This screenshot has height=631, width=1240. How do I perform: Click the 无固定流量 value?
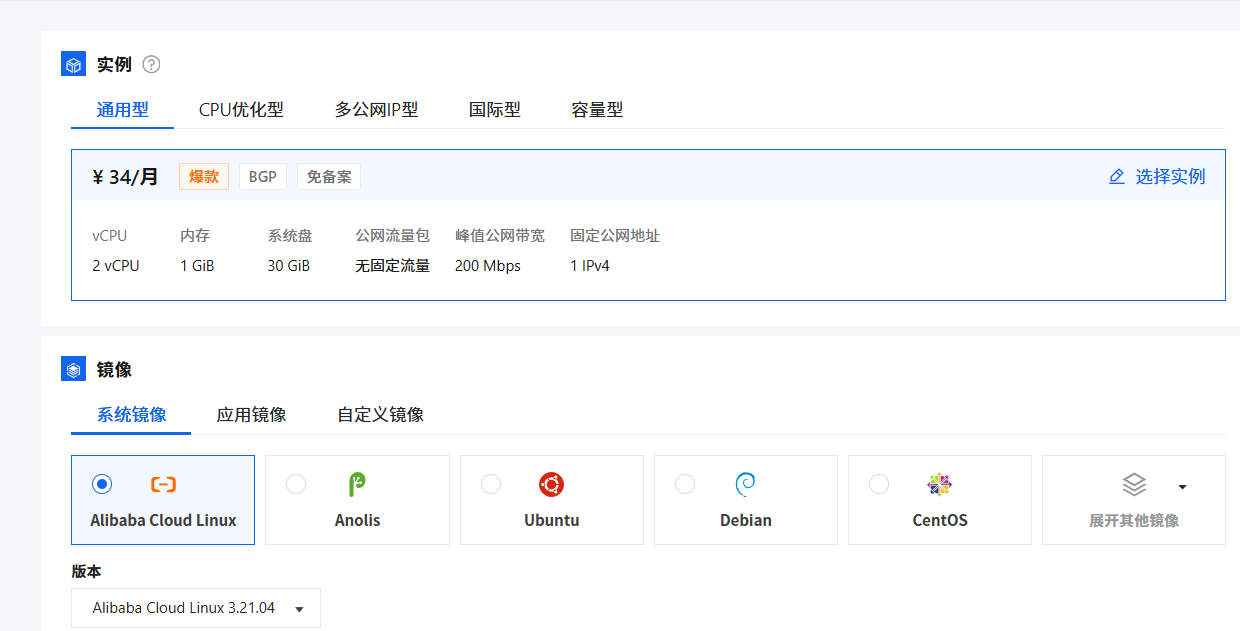pos(392,266)
